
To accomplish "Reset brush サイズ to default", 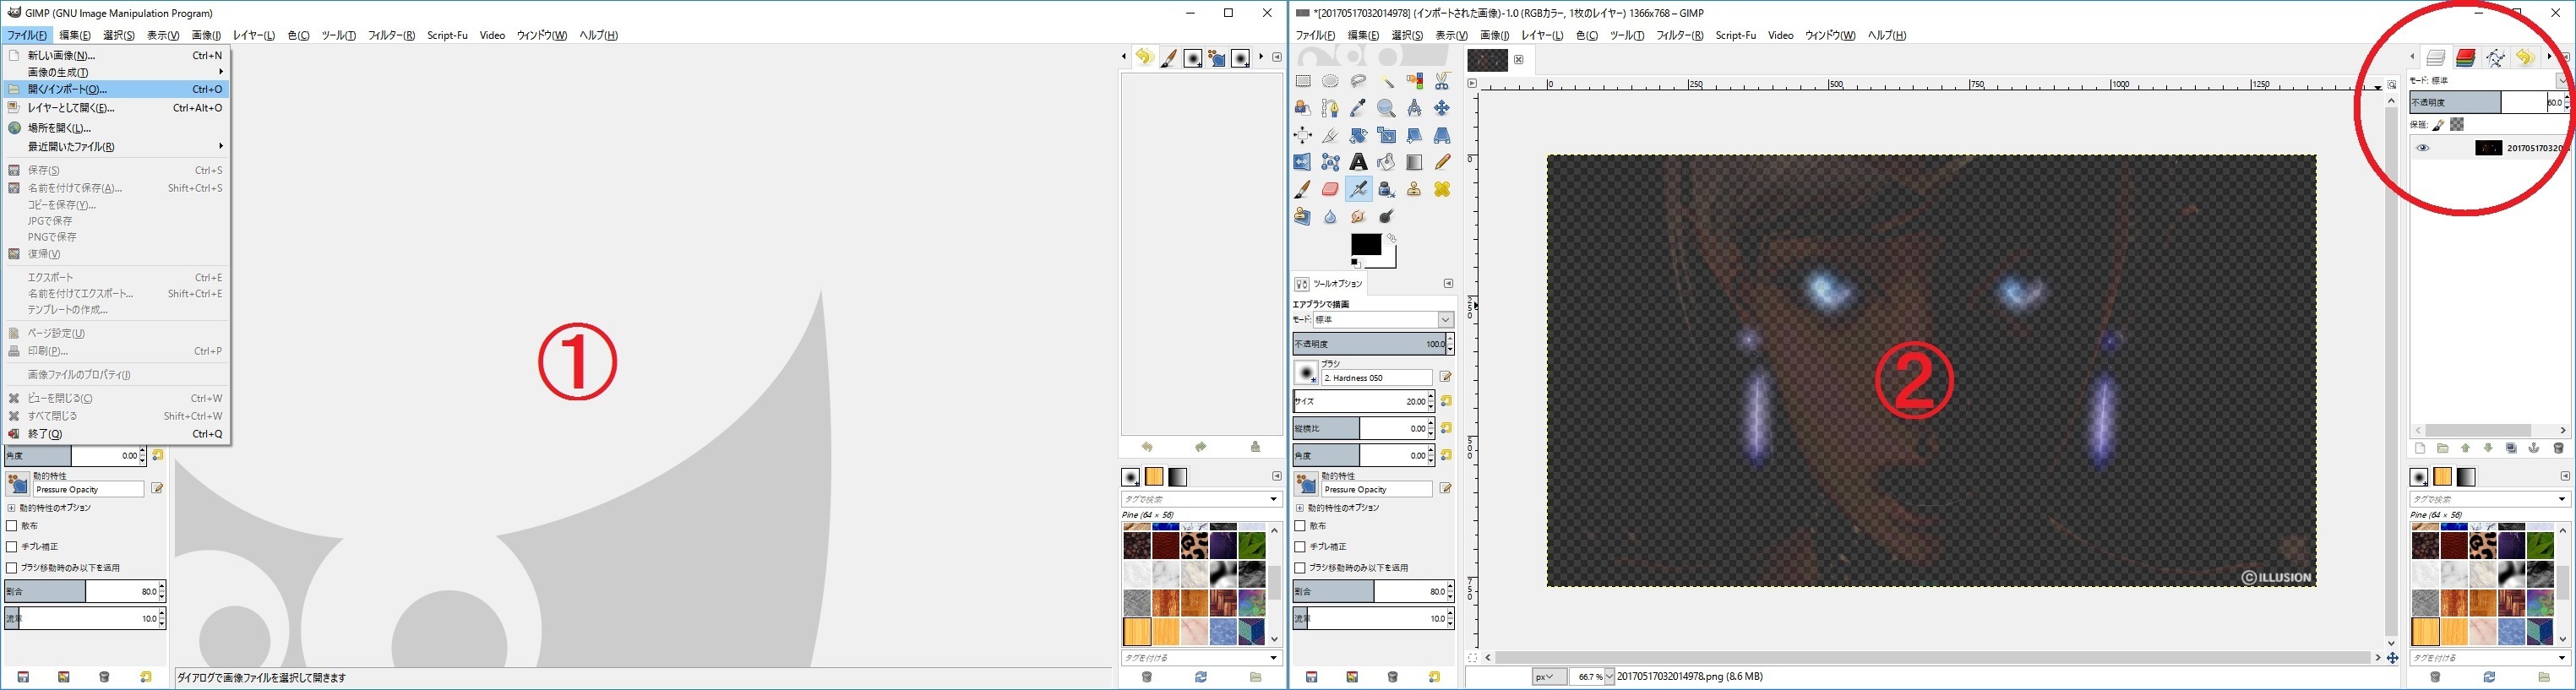I will 1446,401.
